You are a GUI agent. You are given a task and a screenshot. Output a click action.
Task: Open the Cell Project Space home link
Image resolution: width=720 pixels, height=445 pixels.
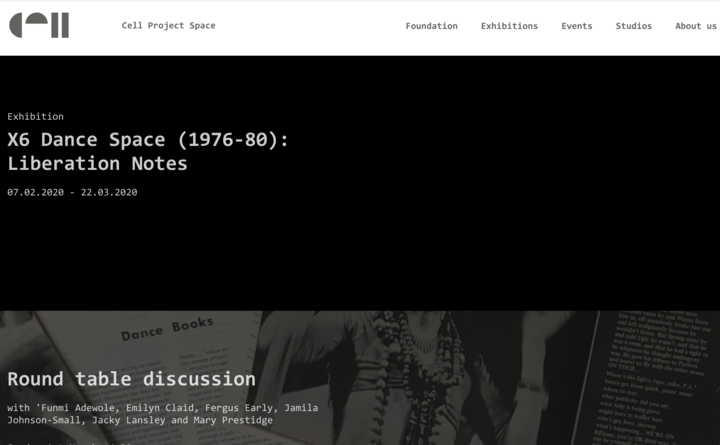click(168, 26)
